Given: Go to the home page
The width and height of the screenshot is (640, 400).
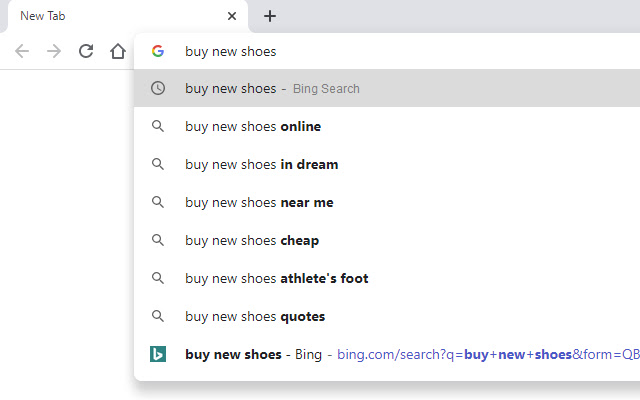Looking at the screenshot, I should [x=118, y=51].
